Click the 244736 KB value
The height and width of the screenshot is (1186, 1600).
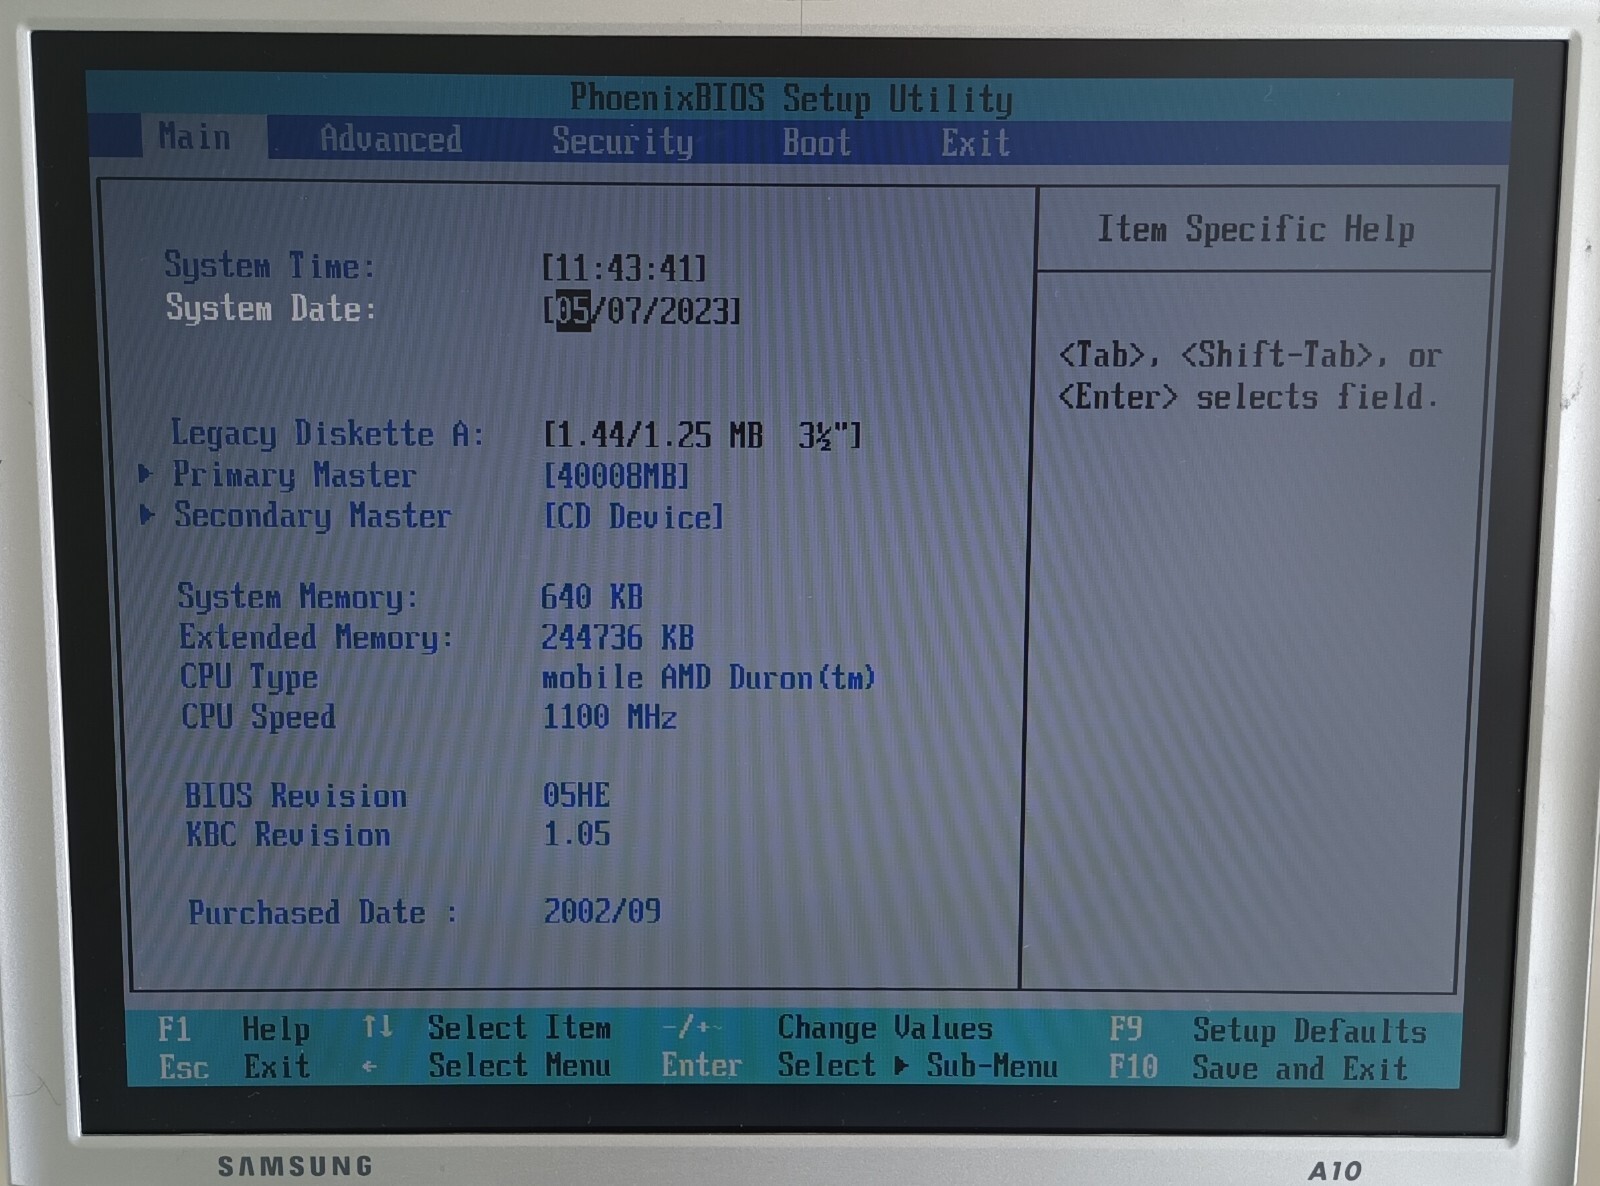point(618,637)
